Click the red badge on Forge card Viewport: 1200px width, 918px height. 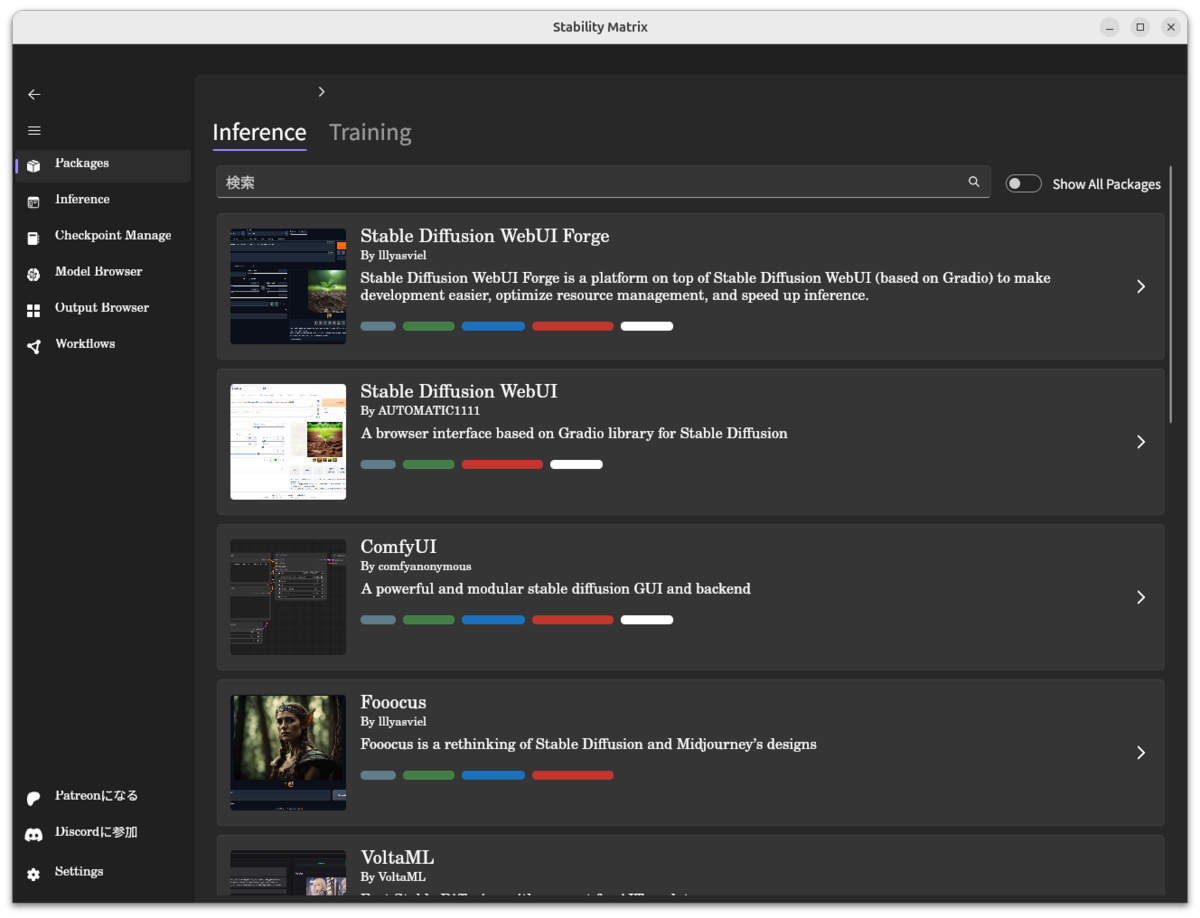(573, 326)
